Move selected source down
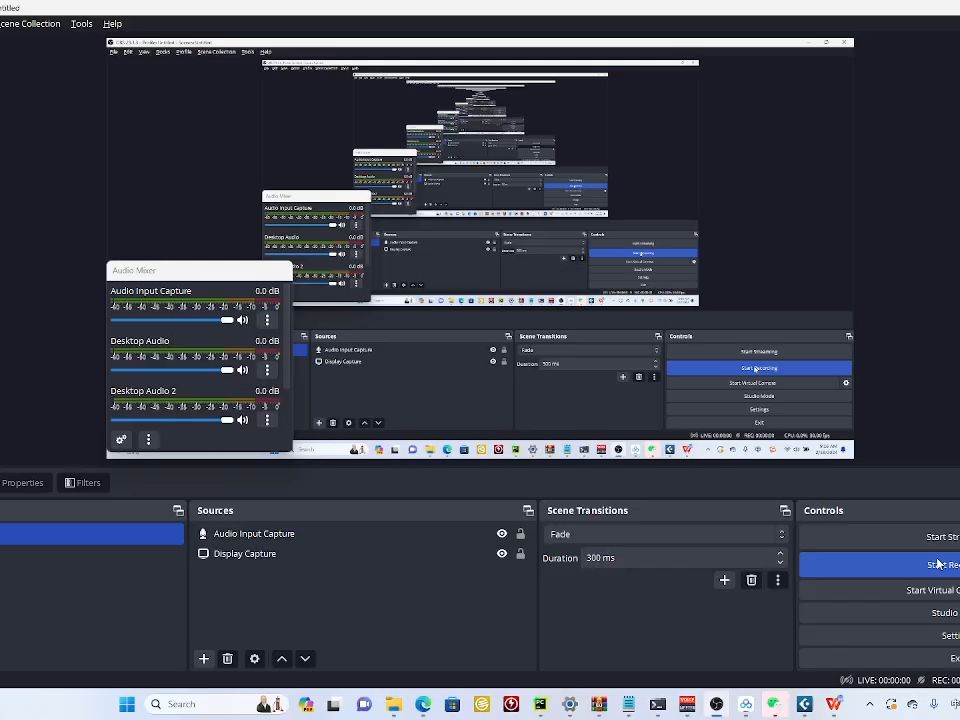Screen dimensions: 960x720 [x=305, y=659]
